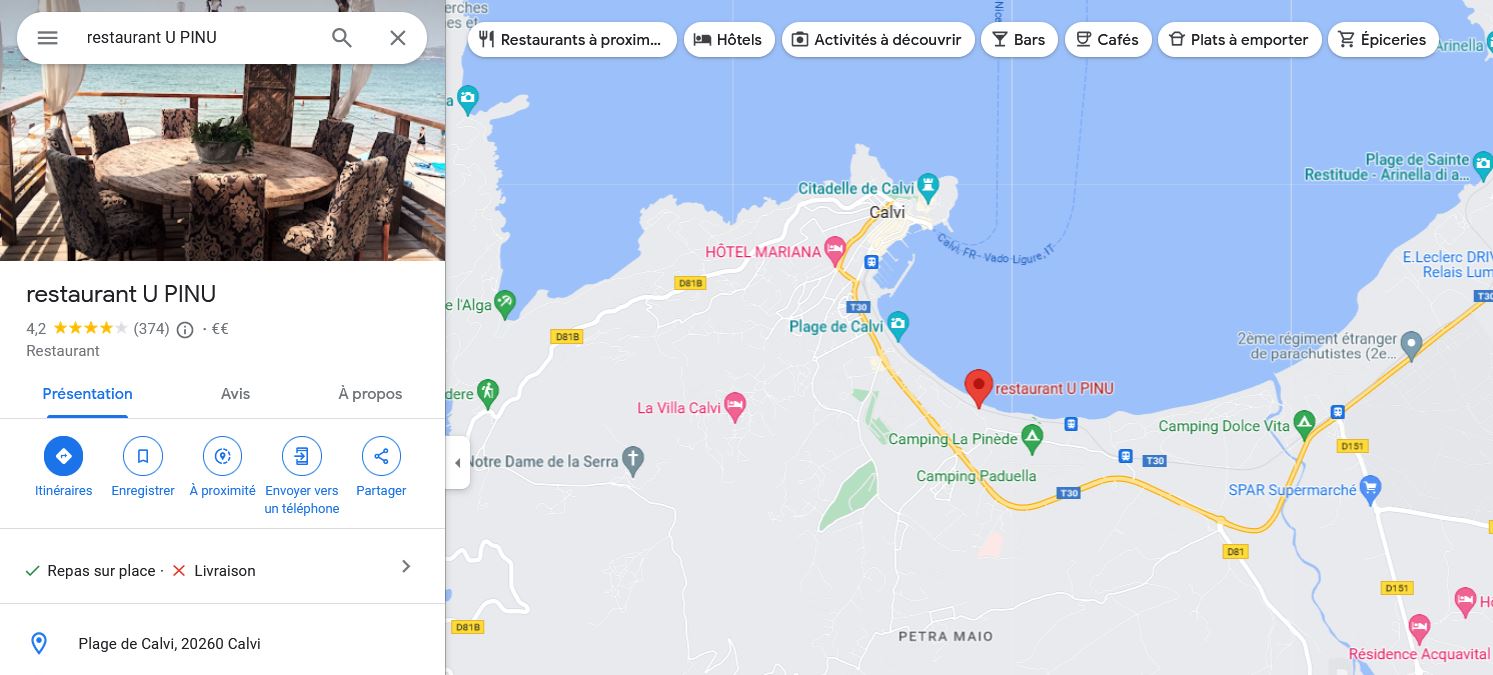
Task: Click the search magnifier icon
Action: (342, 38)
